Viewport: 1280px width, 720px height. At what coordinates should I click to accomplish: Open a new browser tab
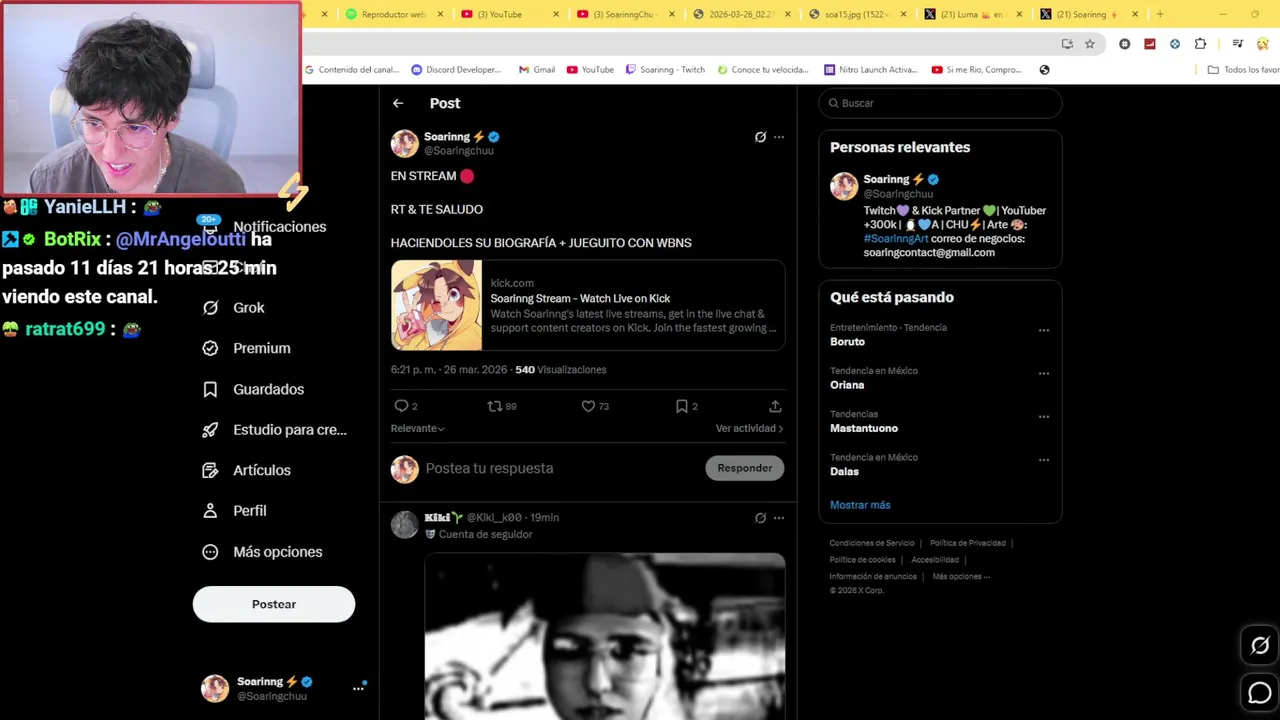1160,14
